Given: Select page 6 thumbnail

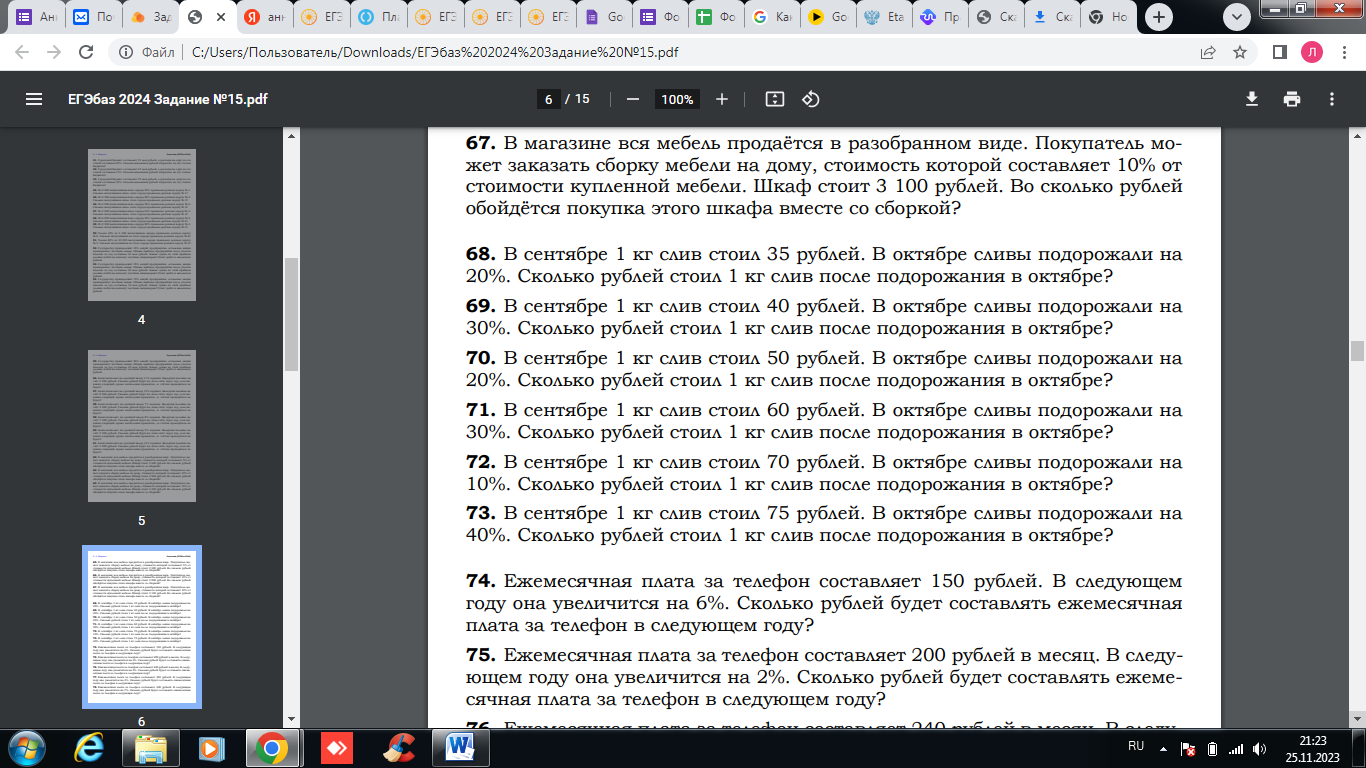Looking at the screenshot, I should coord(141,627).
